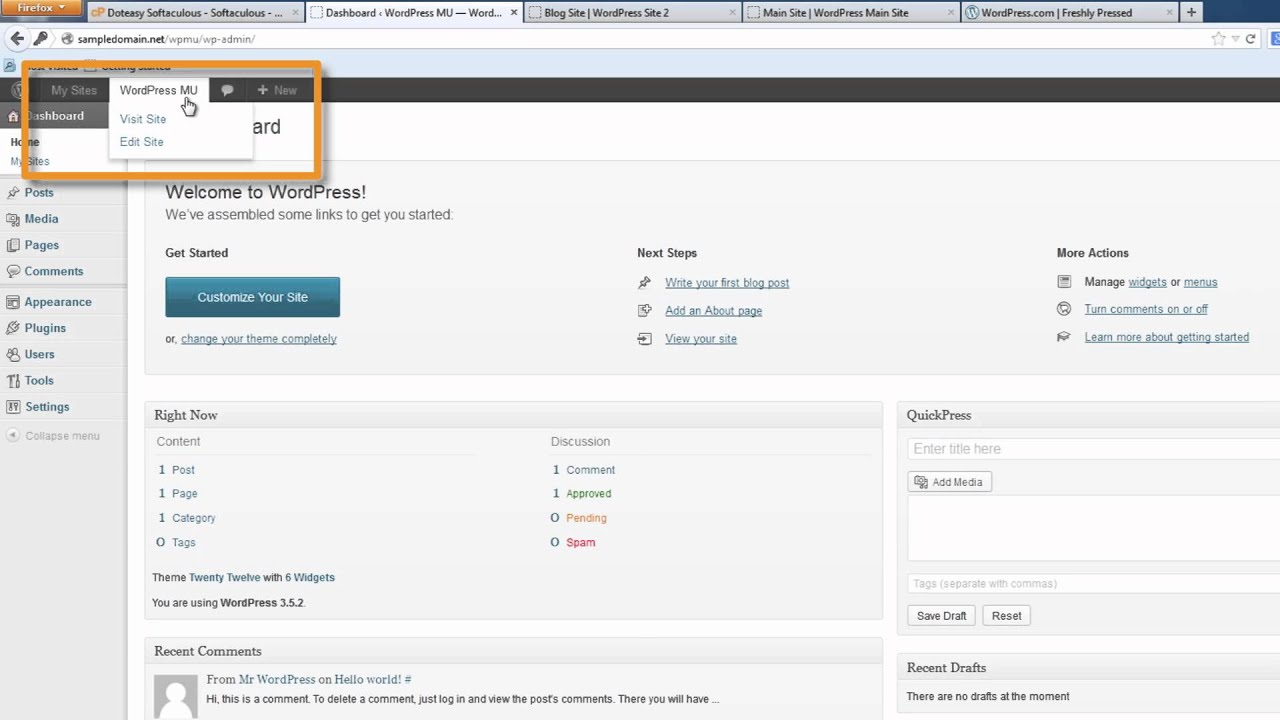Click the graduation cap icon under More Actions
1280x720 pixels.
pos(1064,337)
